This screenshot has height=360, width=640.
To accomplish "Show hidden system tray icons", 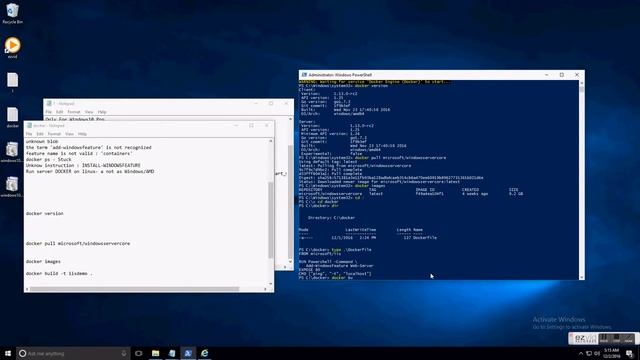I will 581,353.
